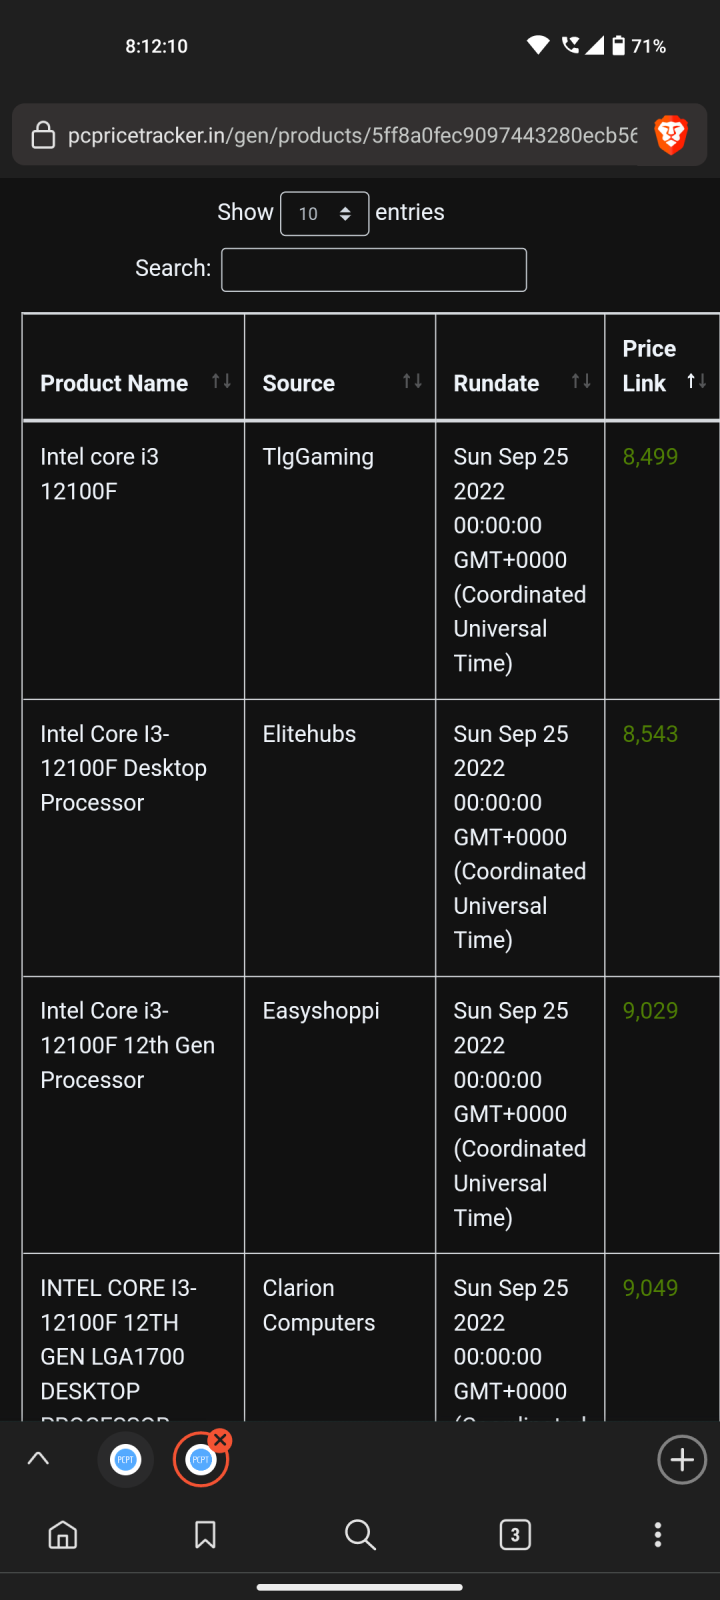Close the active tab with red X
The height and width of the screenshot is (1600, 720).
coord(221,1440)
